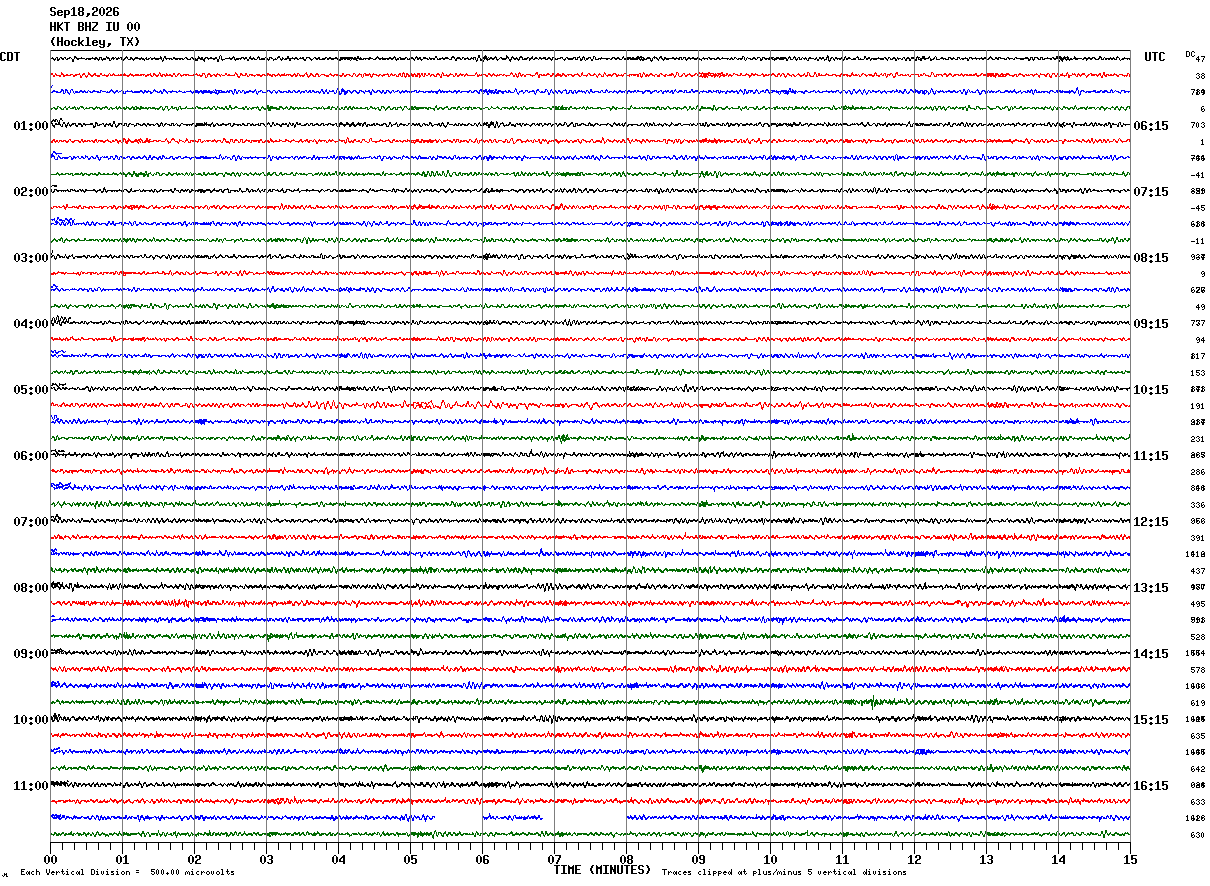Select the 11:00 CDT time label

(31, 786)
